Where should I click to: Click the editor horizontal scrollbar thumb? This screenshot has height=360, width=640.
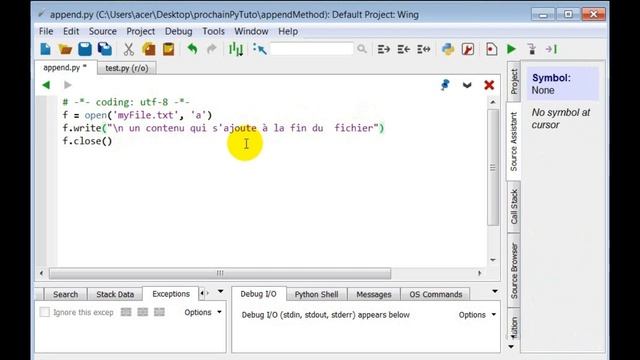click(220, 273)
